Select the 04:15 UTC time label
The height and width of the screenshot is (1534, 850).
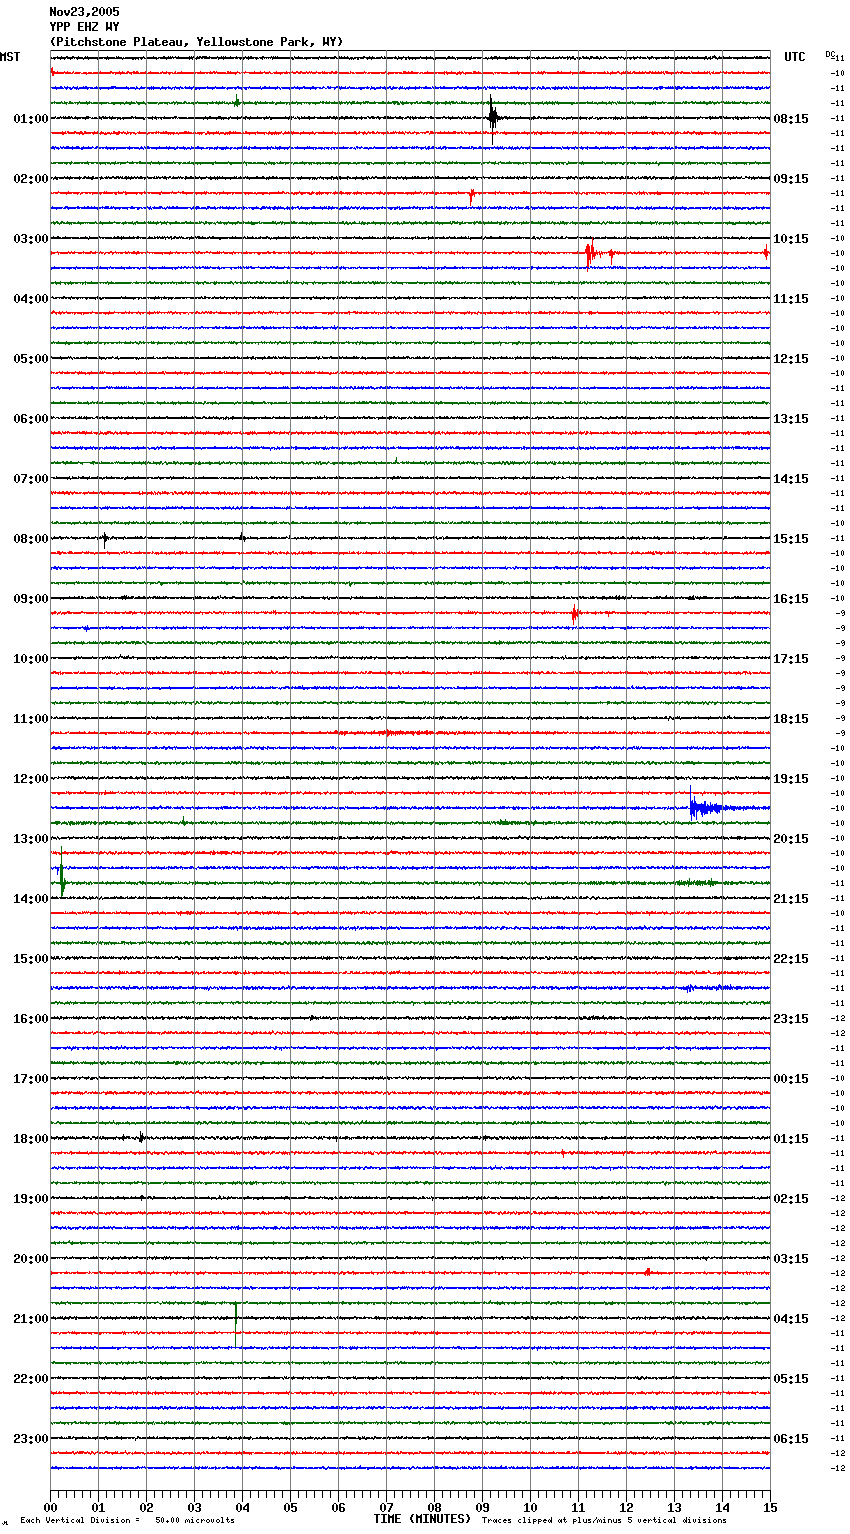pyautogui.click(x=791, y=1319)
